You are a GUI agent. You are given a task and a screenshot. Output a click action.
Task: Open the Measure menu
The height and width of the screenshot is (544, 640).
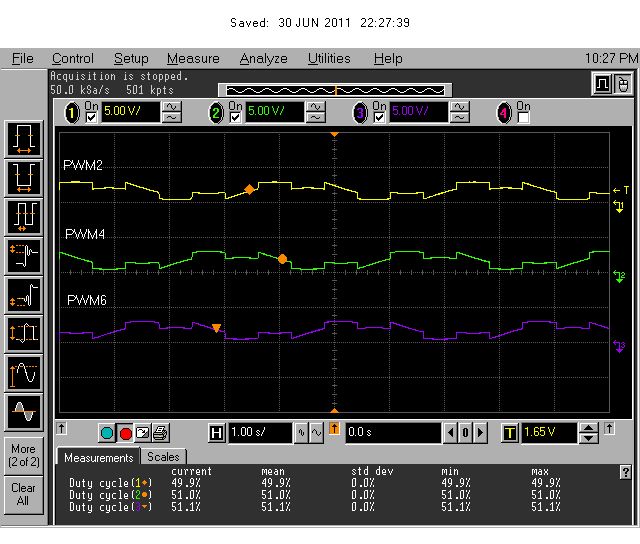(x=192, y=59)
